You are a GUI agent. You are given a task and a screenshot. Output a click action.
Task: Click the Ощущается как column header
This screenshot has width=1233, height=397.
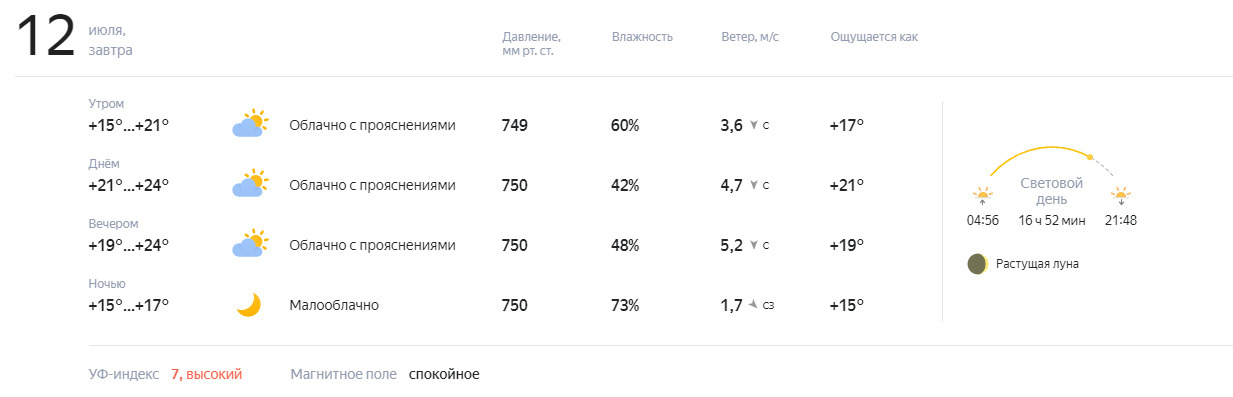874,37
